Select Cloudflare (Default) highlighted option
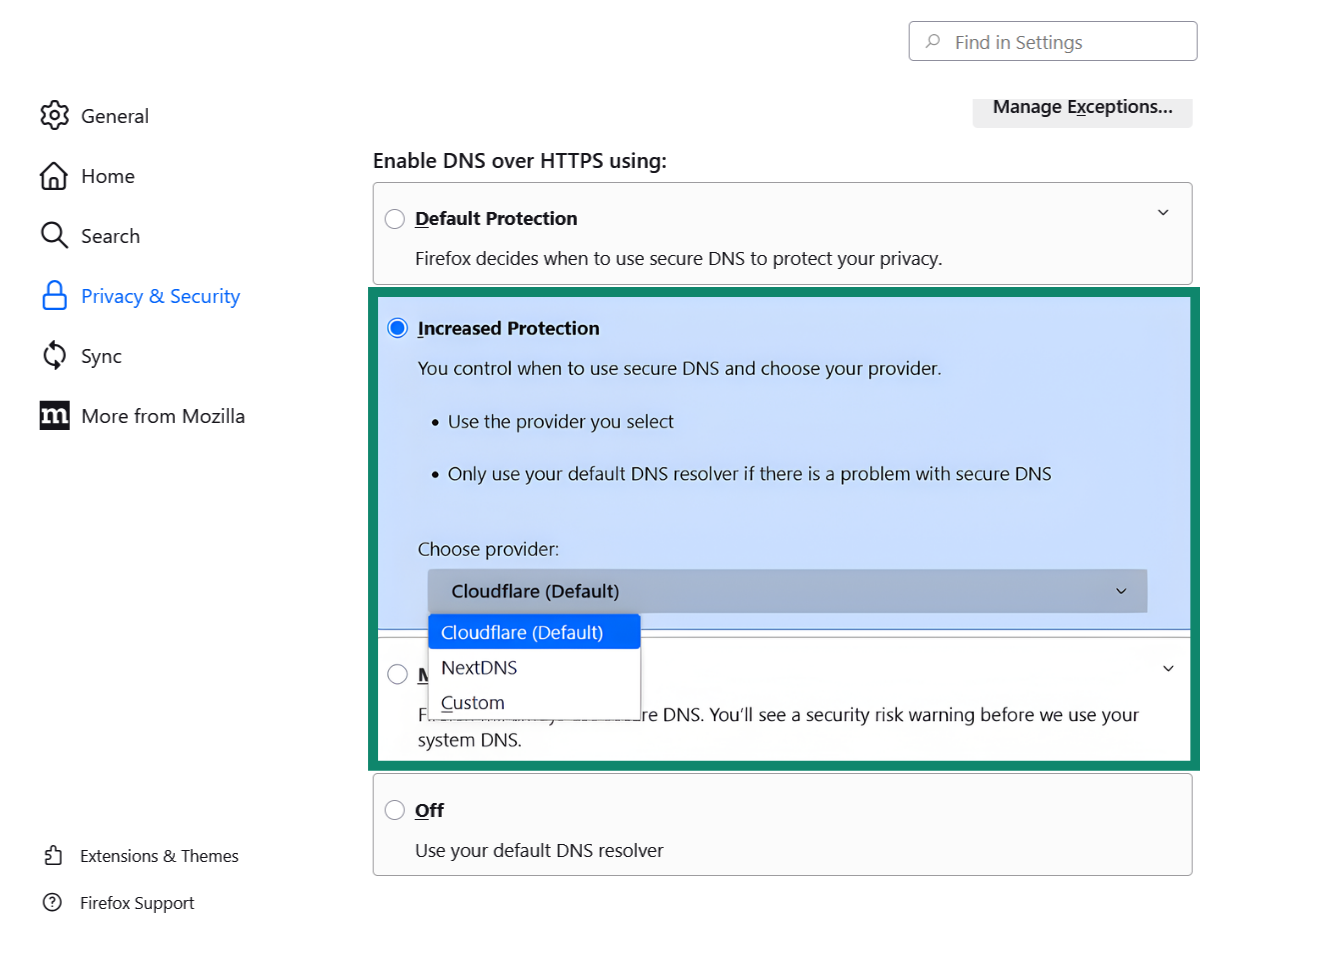 tap(523, 631)
